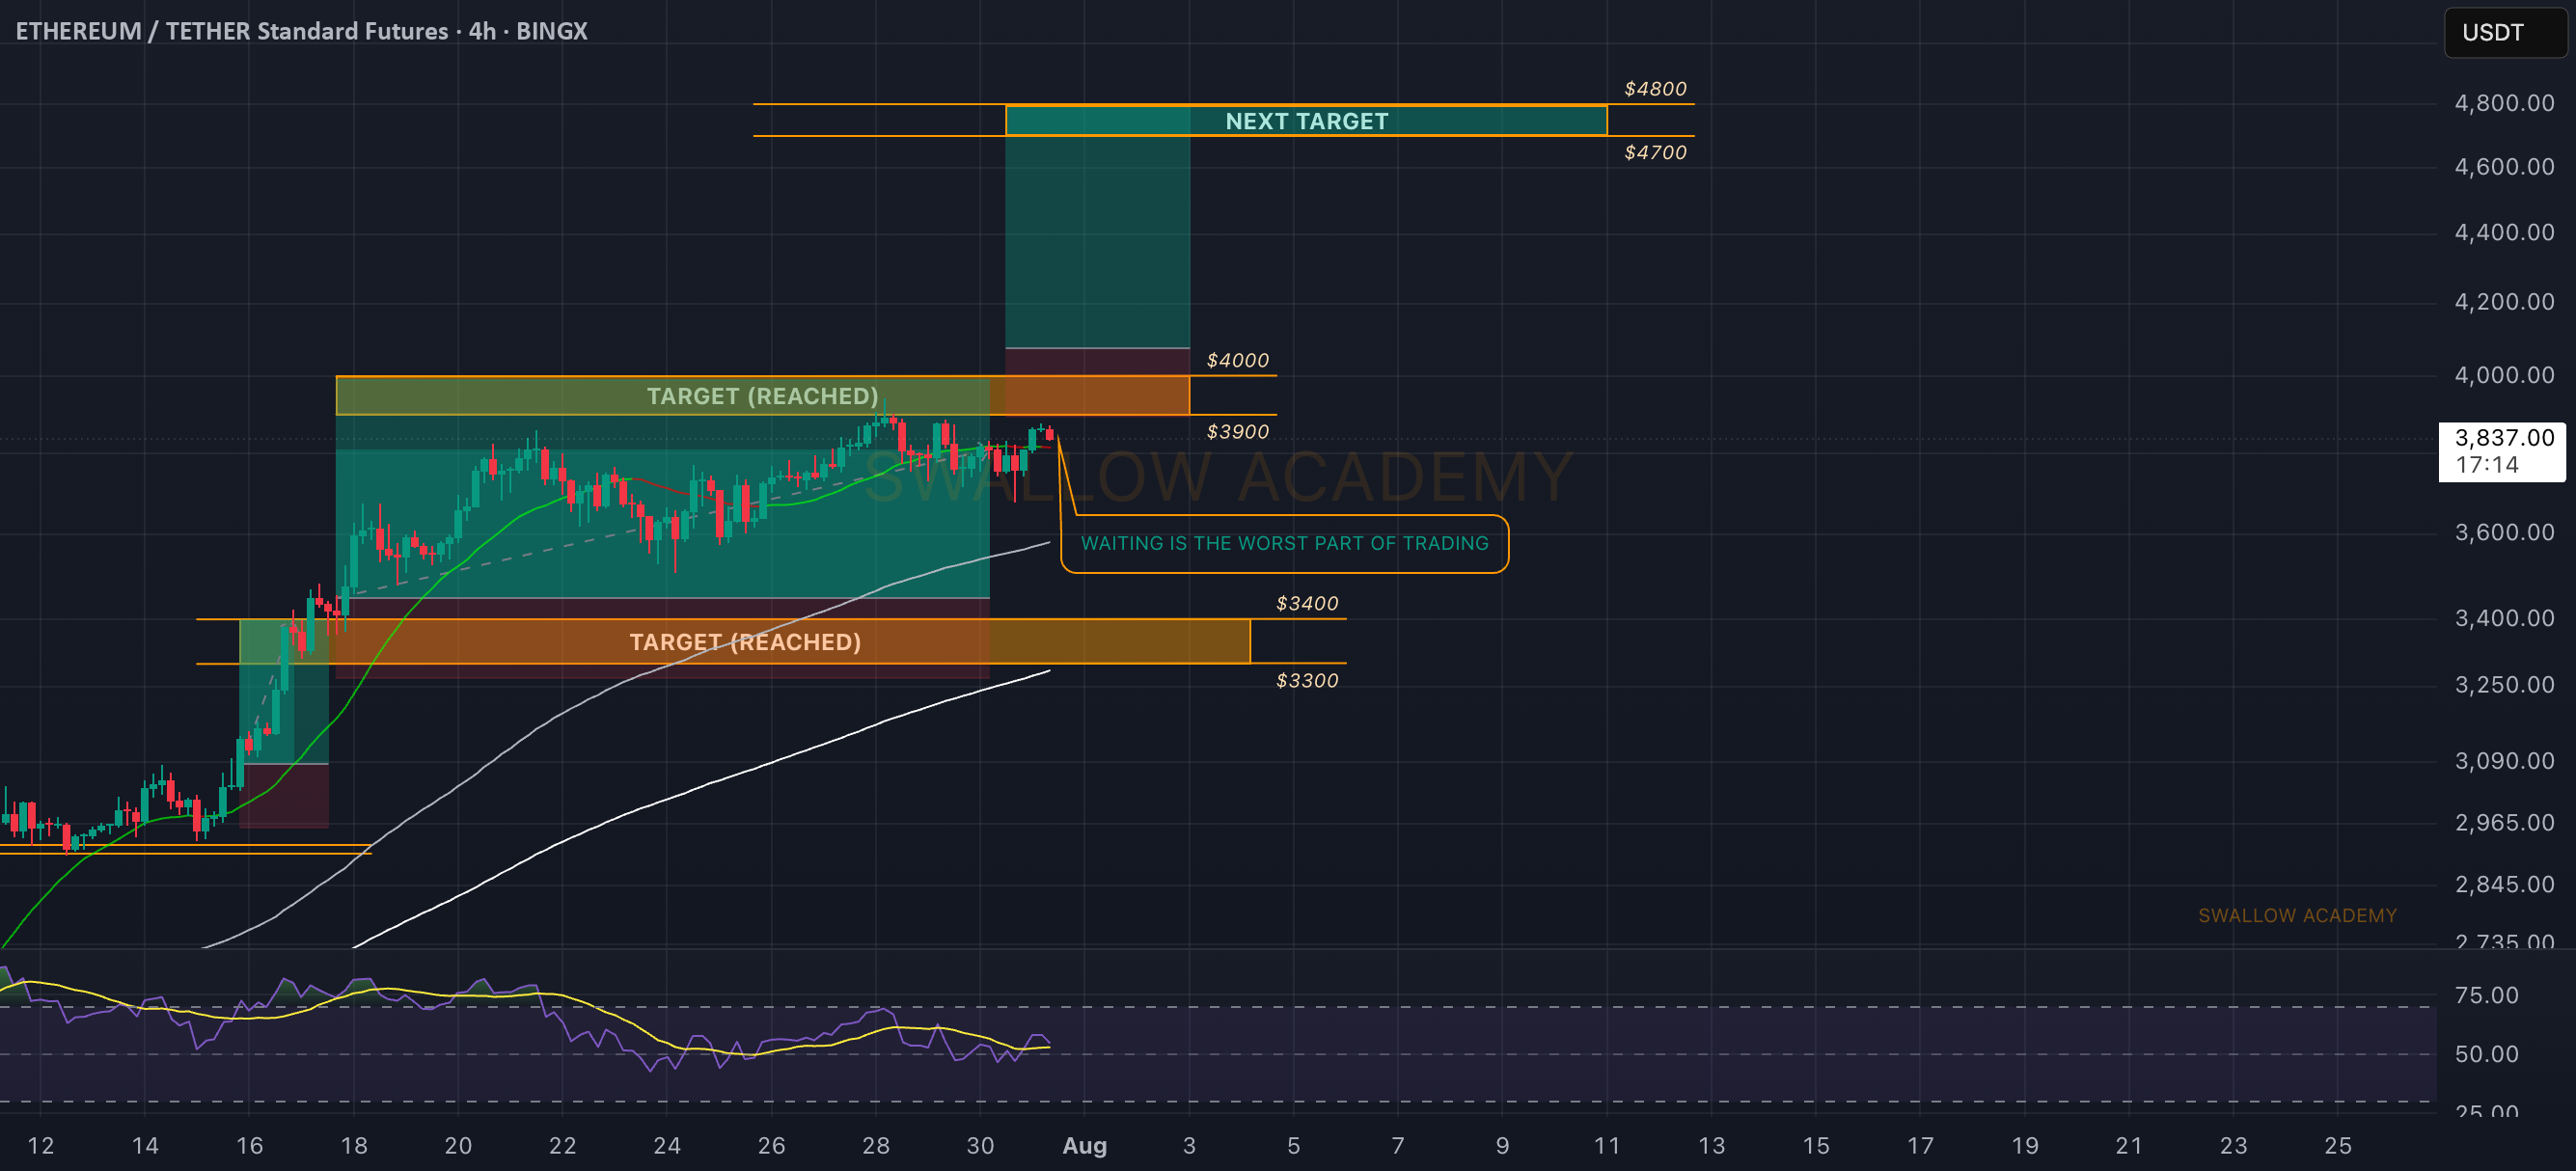Open the USDT currency selector
The height and width of the screenshot is (1171, 2576).
pyautogui.click(x=2504, y=32)
